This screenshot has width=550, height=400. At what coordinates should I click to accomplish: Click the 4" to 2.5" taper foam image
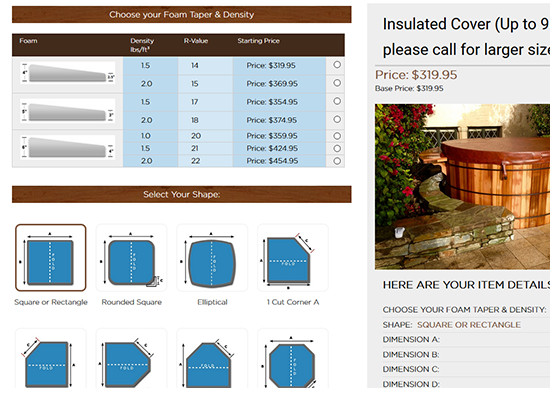68,73
